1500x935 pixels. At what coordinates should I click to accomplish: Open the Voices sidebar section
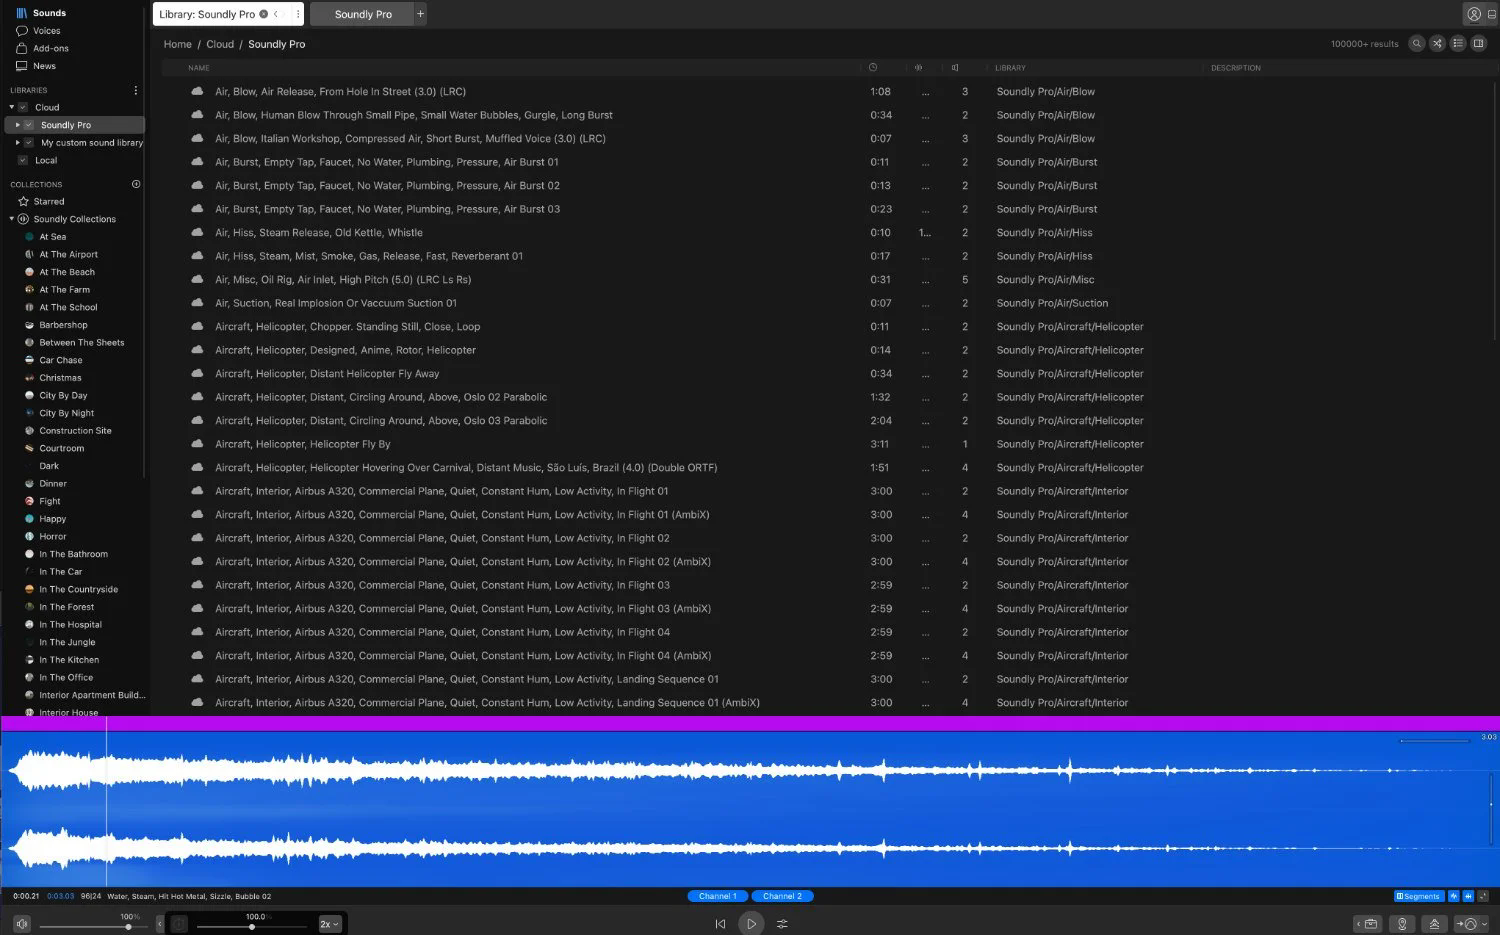pyautogui.click(x=46, y=31)
